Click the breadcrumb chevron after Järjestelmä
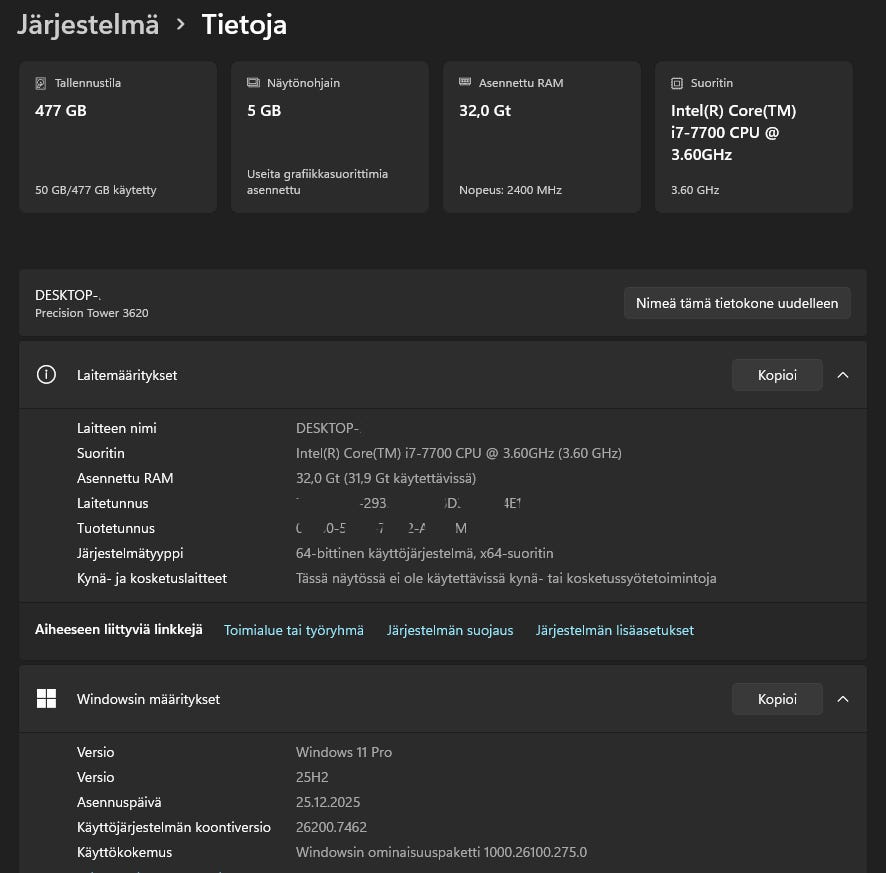 (181, 24)
